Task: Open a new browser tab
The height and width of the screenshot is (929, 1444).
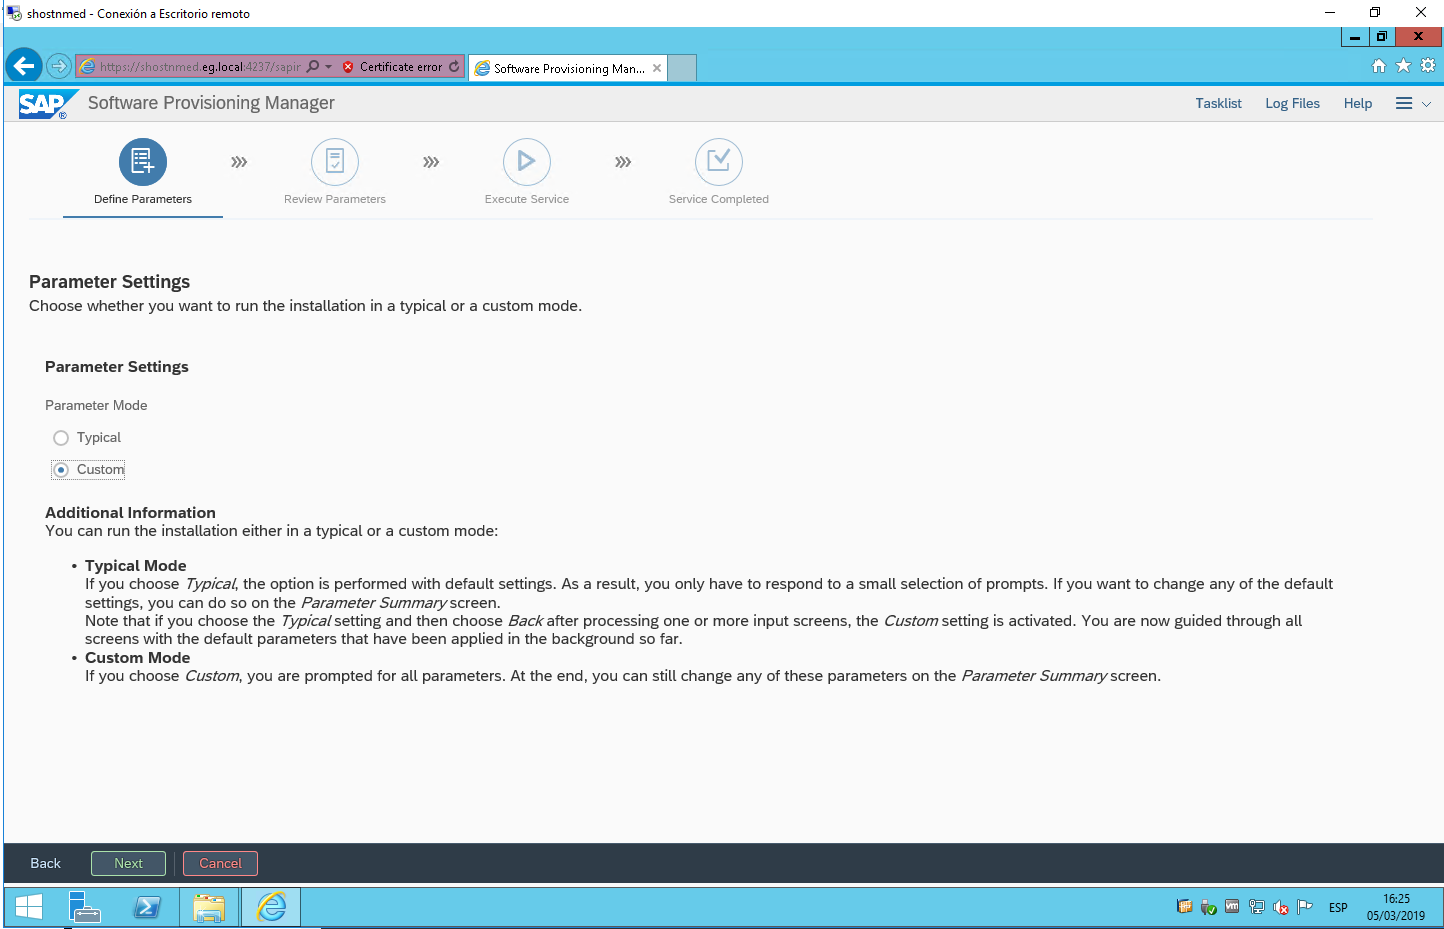Action: pos(682,68)
